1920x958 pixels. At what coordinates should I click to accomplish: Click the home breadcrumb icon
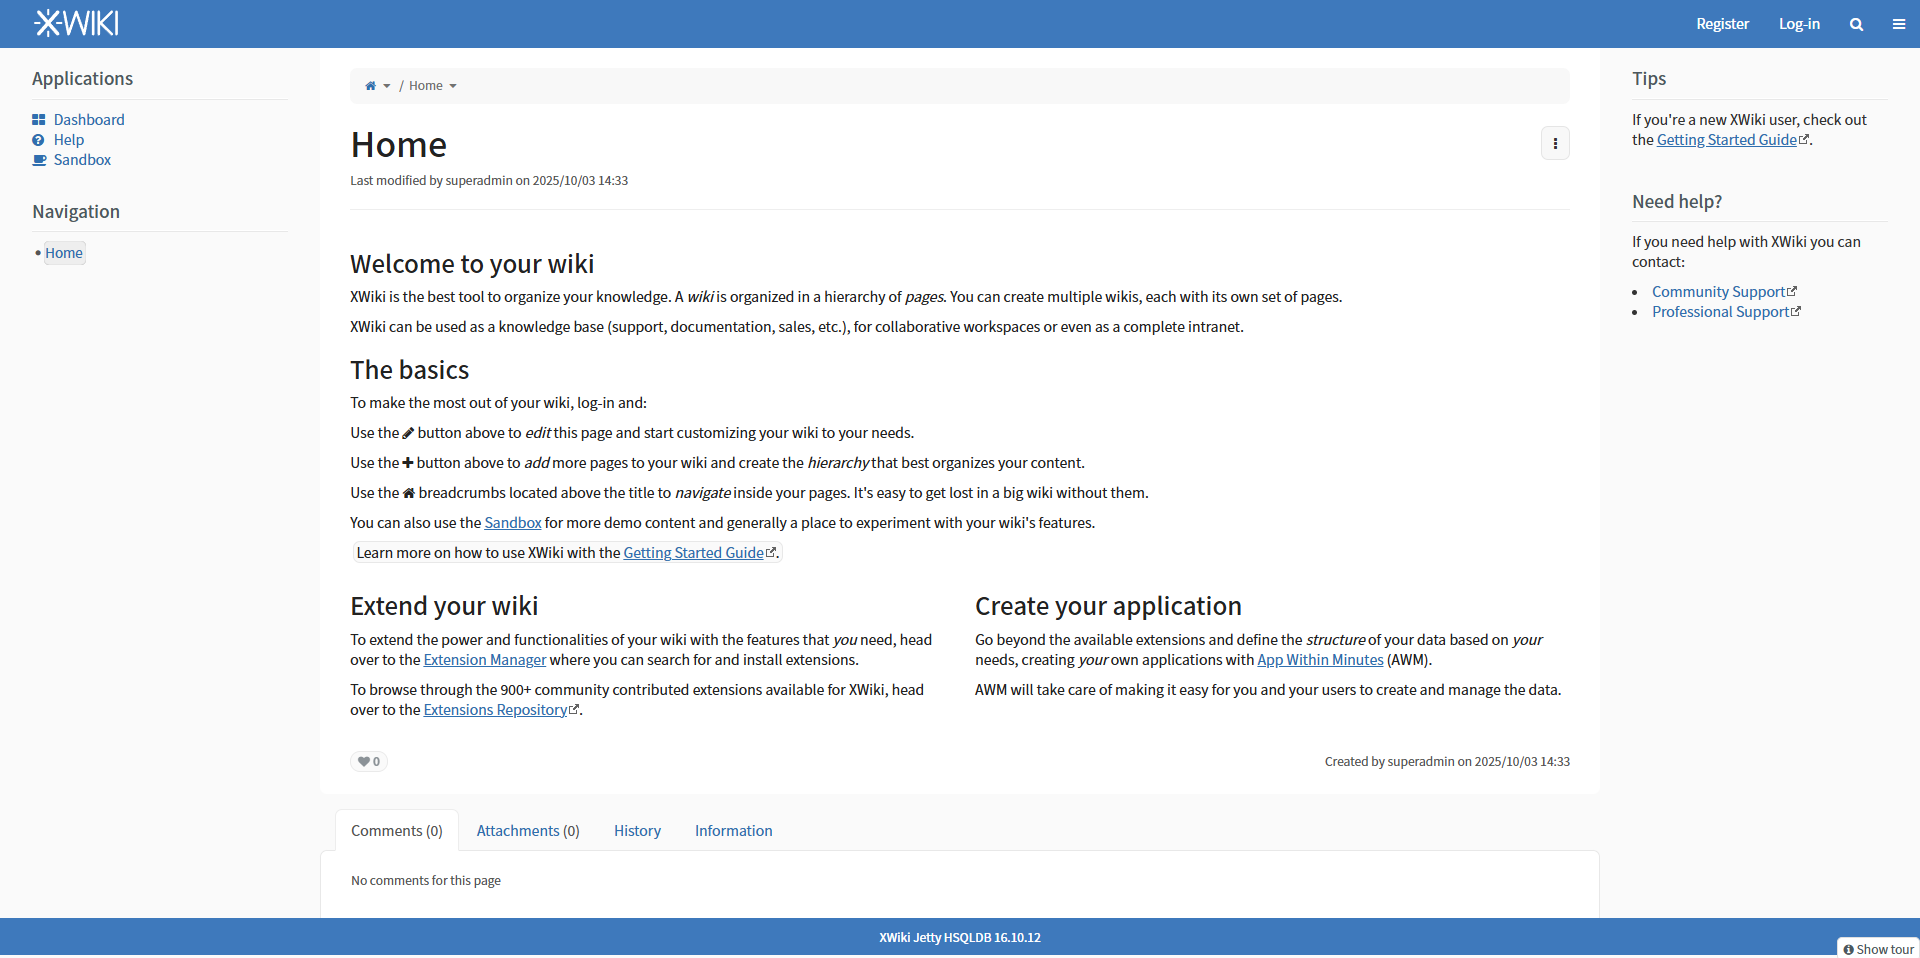[x=370, y=86]
